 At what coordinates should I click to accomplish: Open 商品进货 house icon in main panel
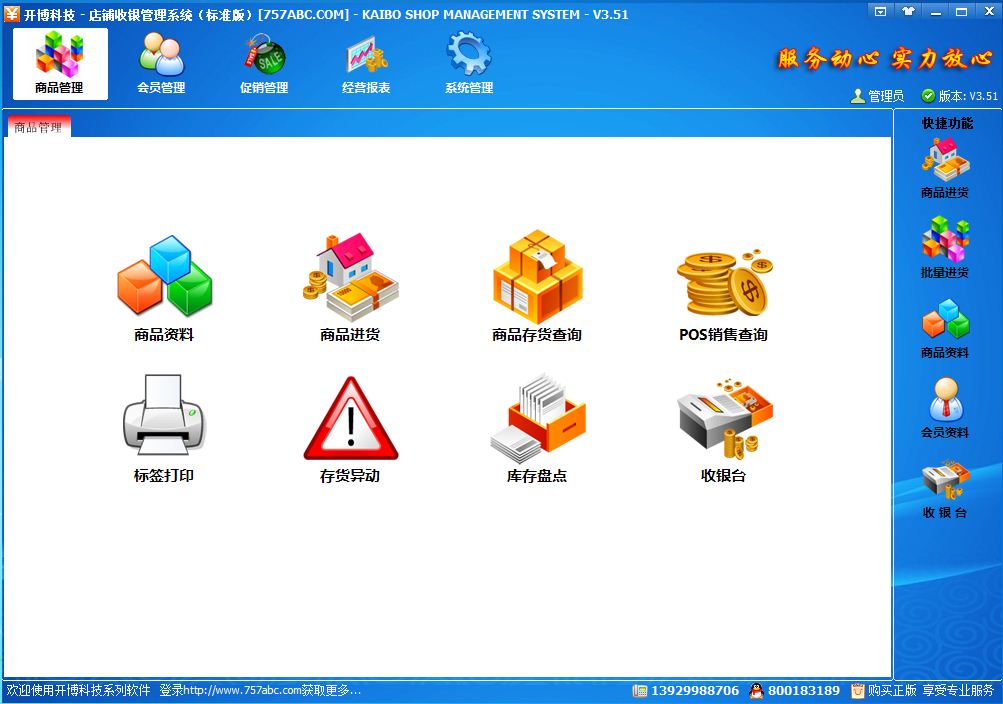(x=350, y=288)
